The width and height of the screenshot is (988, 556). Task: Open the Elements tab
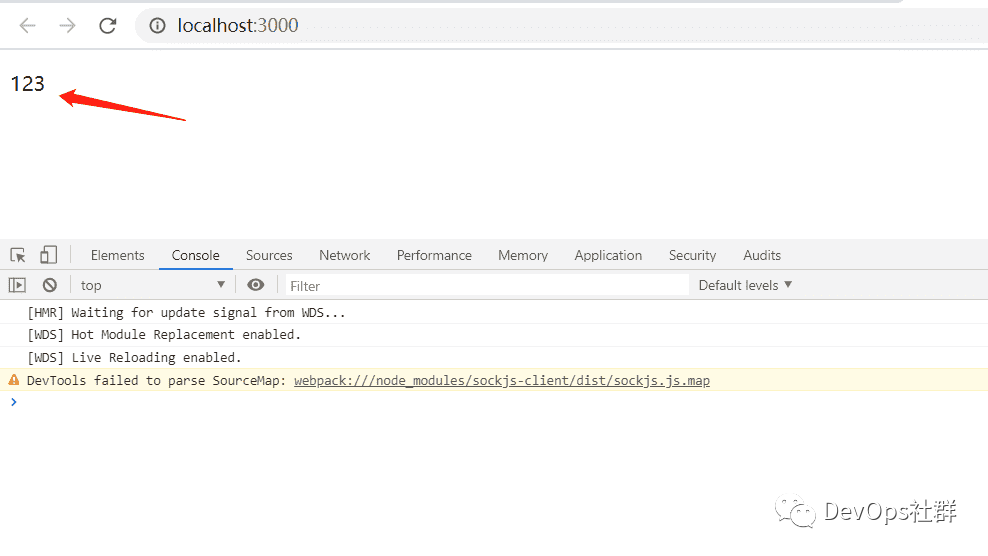117,255
